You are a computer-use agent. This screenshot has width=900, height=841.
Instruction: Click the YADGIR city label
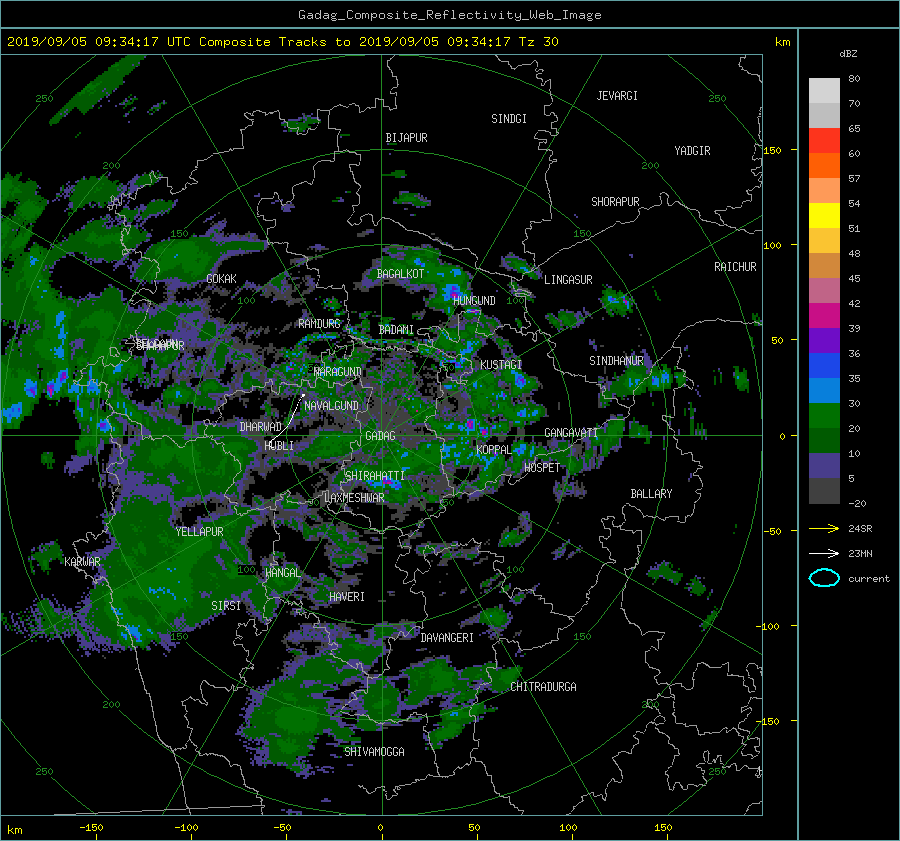click(692, 151)
